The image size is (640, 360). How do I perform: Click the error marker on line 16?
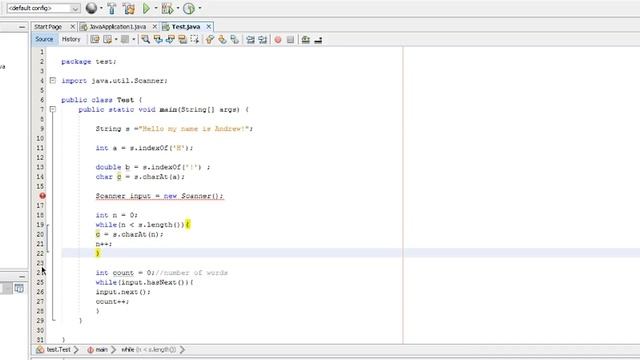click(x=42, y=196)
